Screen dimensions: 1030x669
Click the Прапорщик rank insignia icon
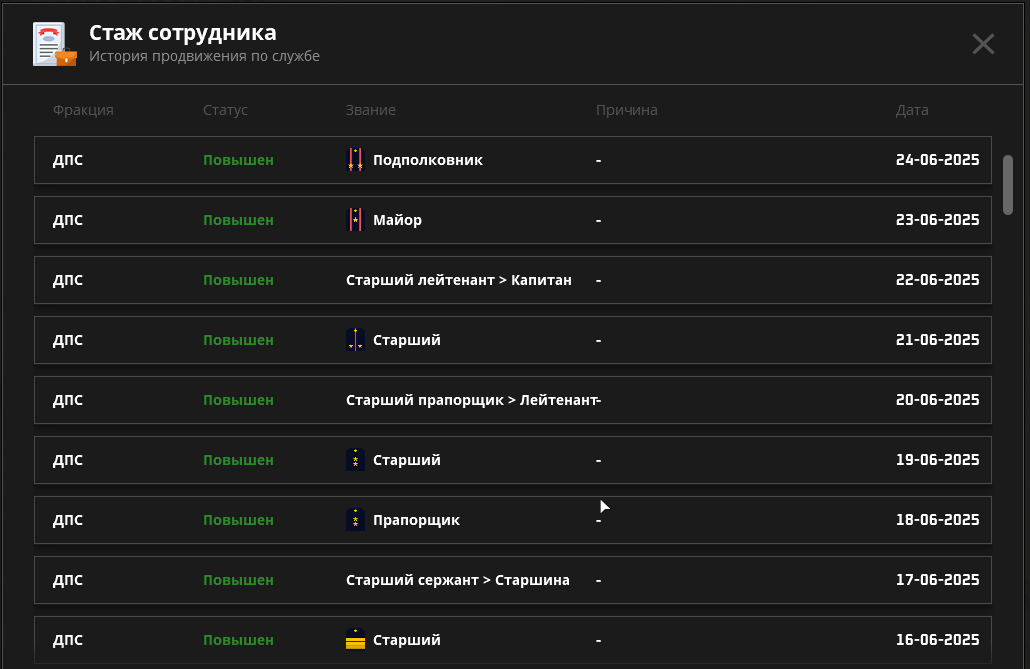tap(355, 520)
